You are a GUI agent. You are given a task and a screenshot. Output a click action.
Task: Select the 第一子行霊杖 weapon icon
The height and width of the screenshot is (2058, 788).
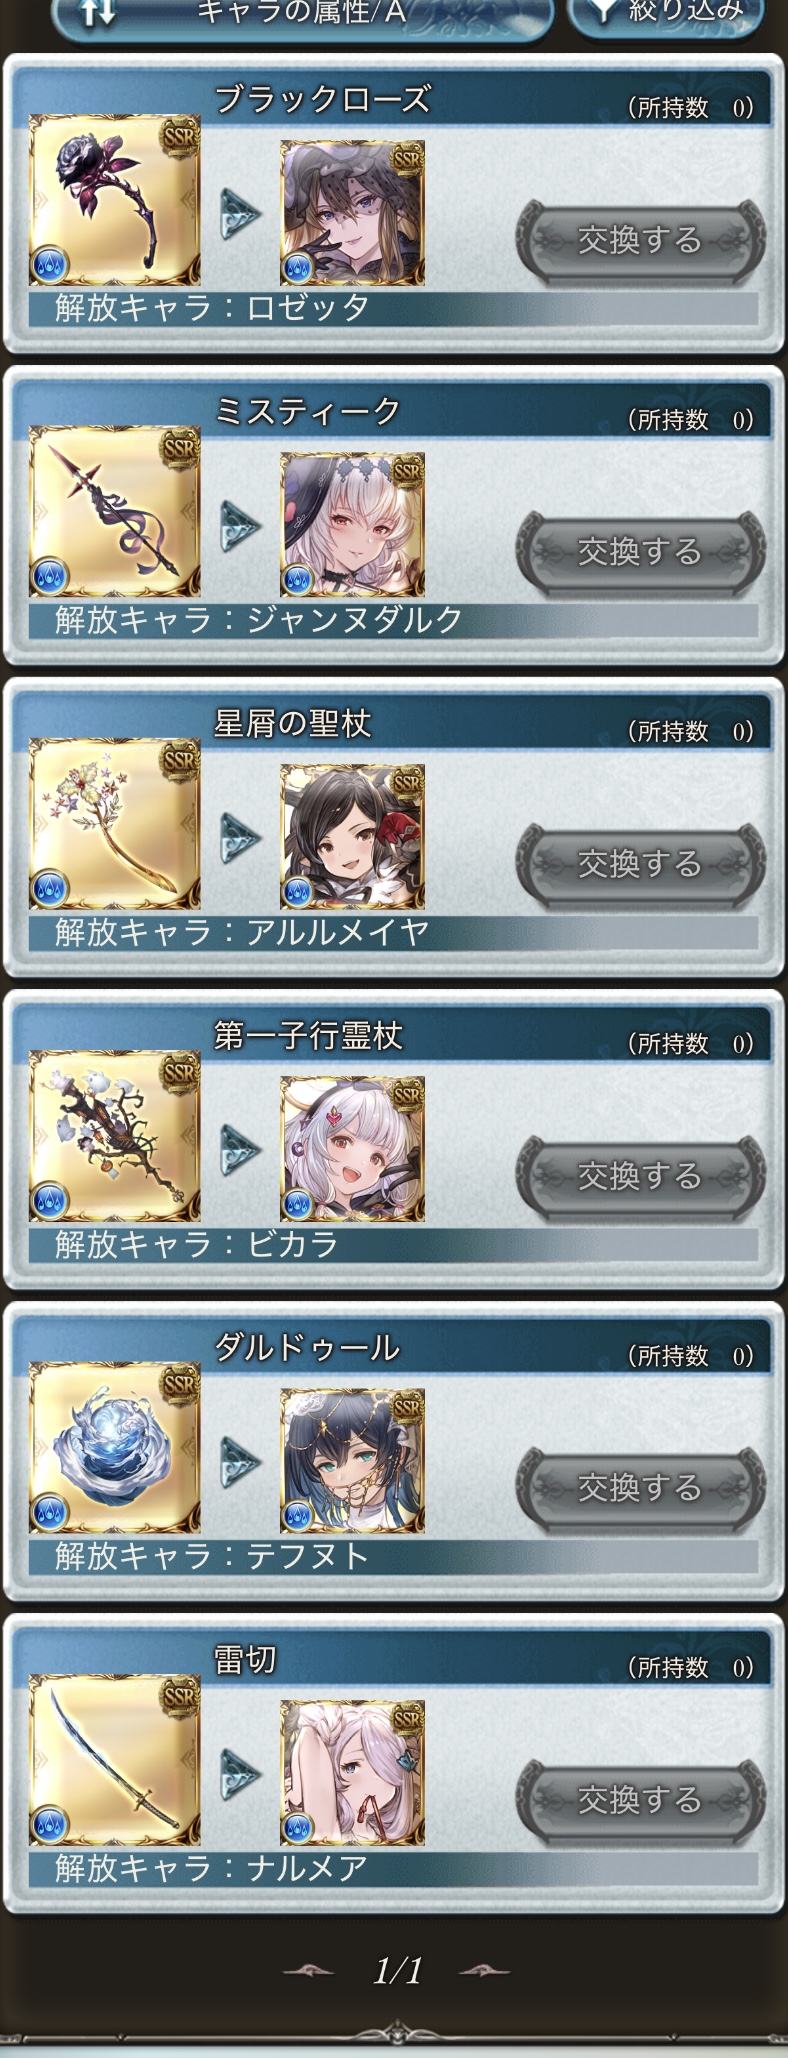point(114,1136)
